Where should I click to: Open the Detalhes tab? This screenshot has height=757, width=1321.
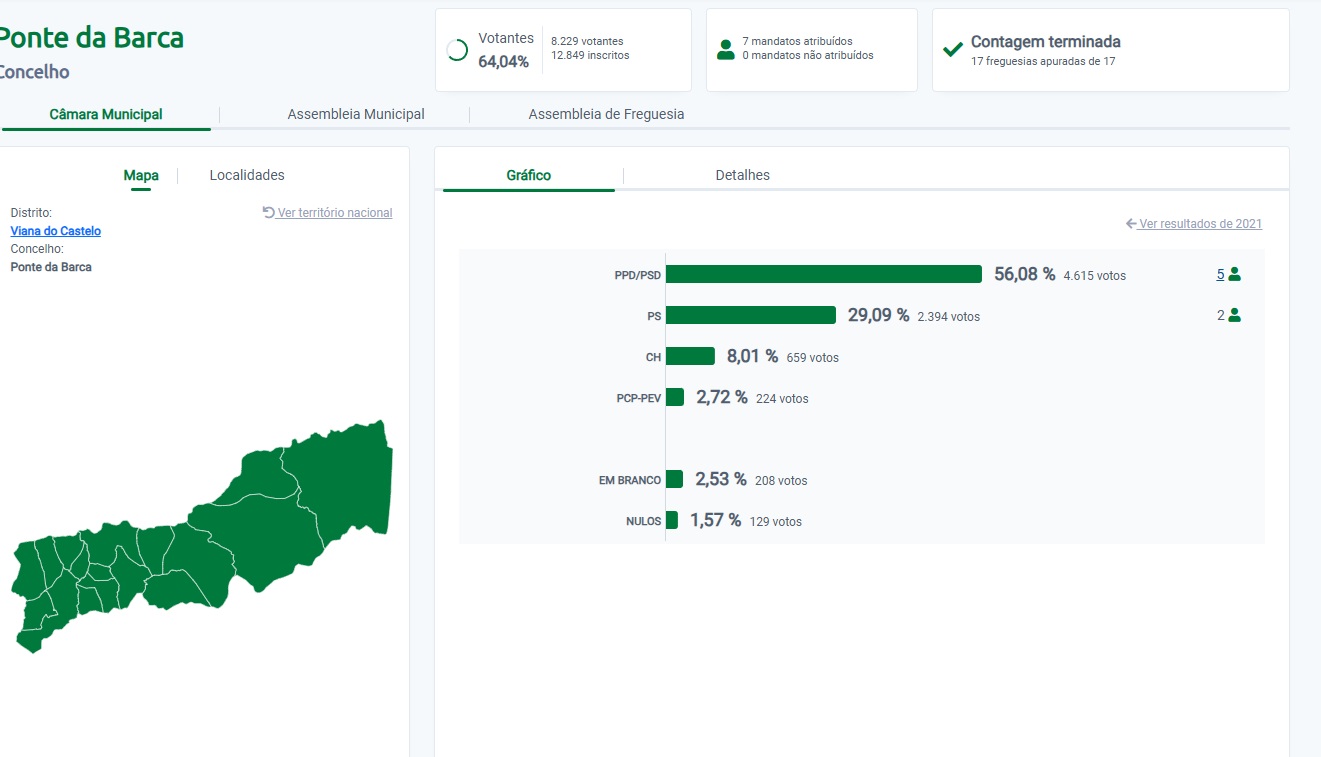pyautogui.click(x=743, y=175)
